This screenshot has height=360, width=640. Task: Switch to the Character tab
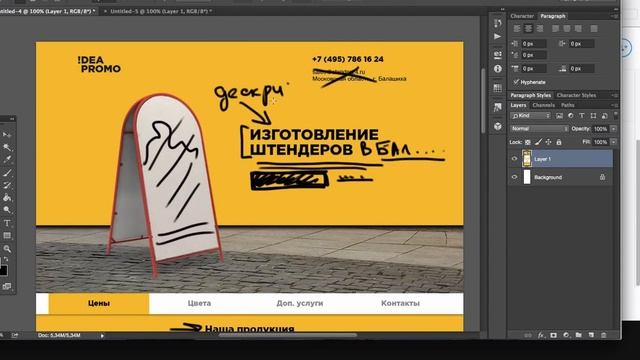pos(522,16)
